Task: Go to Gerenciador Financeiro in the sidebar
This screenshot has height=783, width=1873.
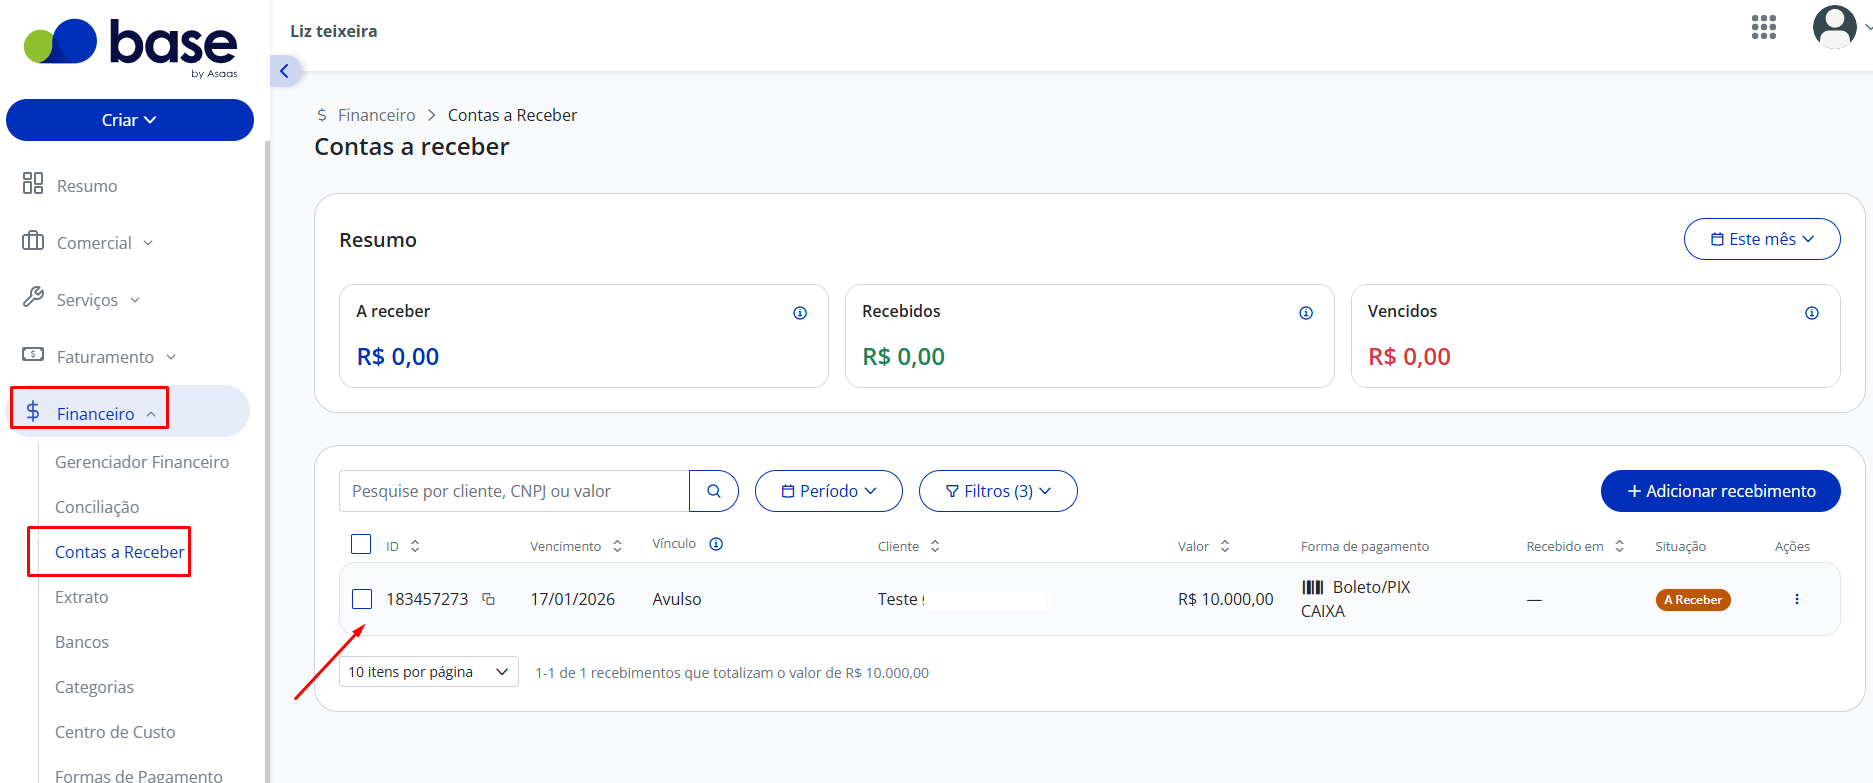Action: (x=142, y=462)
